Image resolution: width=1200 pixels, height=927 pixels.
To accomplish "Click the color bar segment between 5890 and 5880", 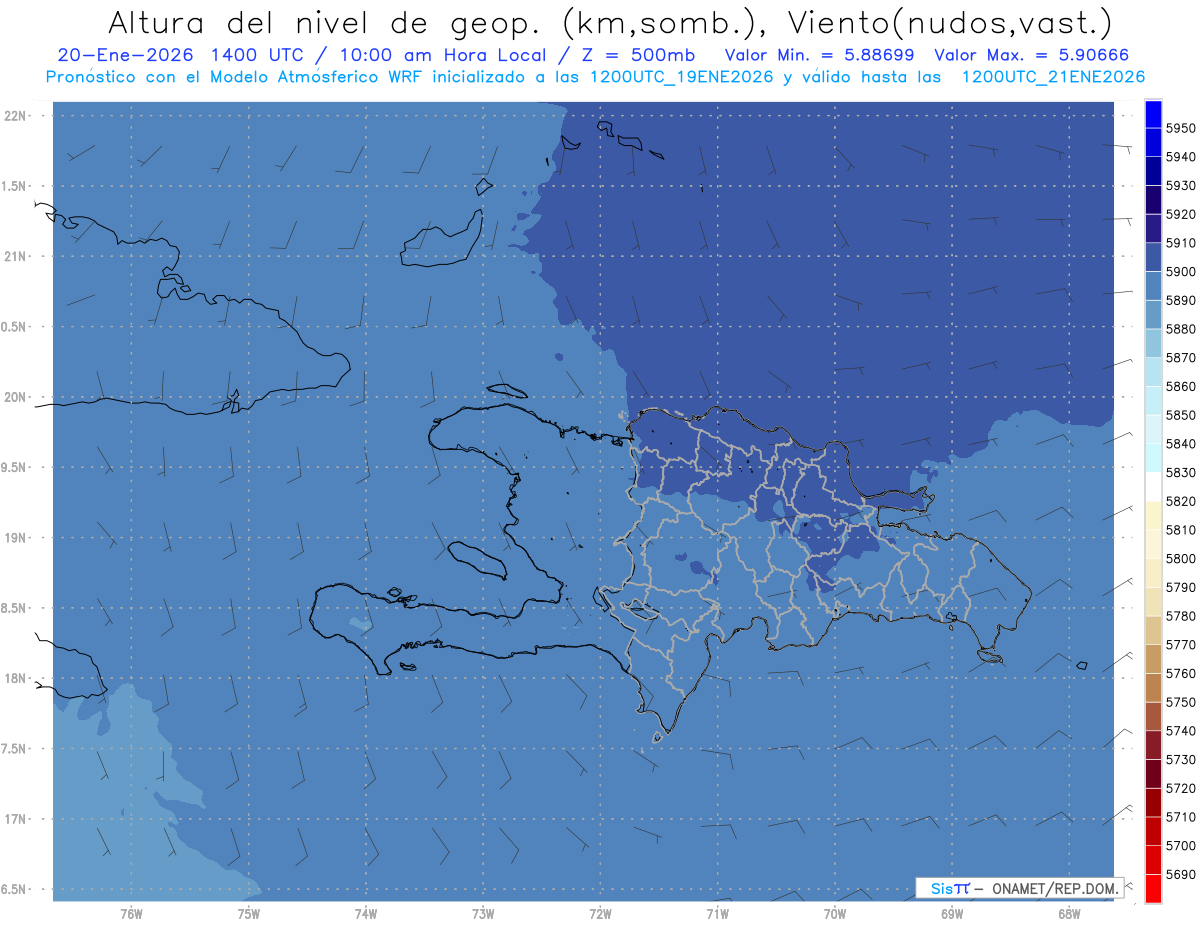I will (1153, 314).
